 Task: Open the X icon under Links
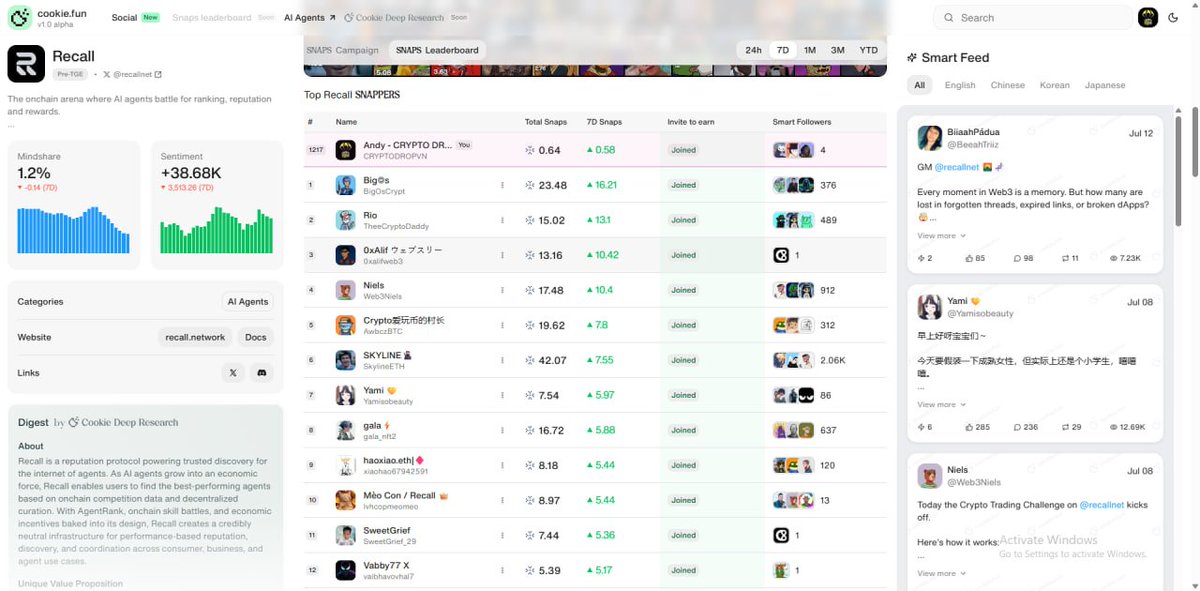click(233, 373)
